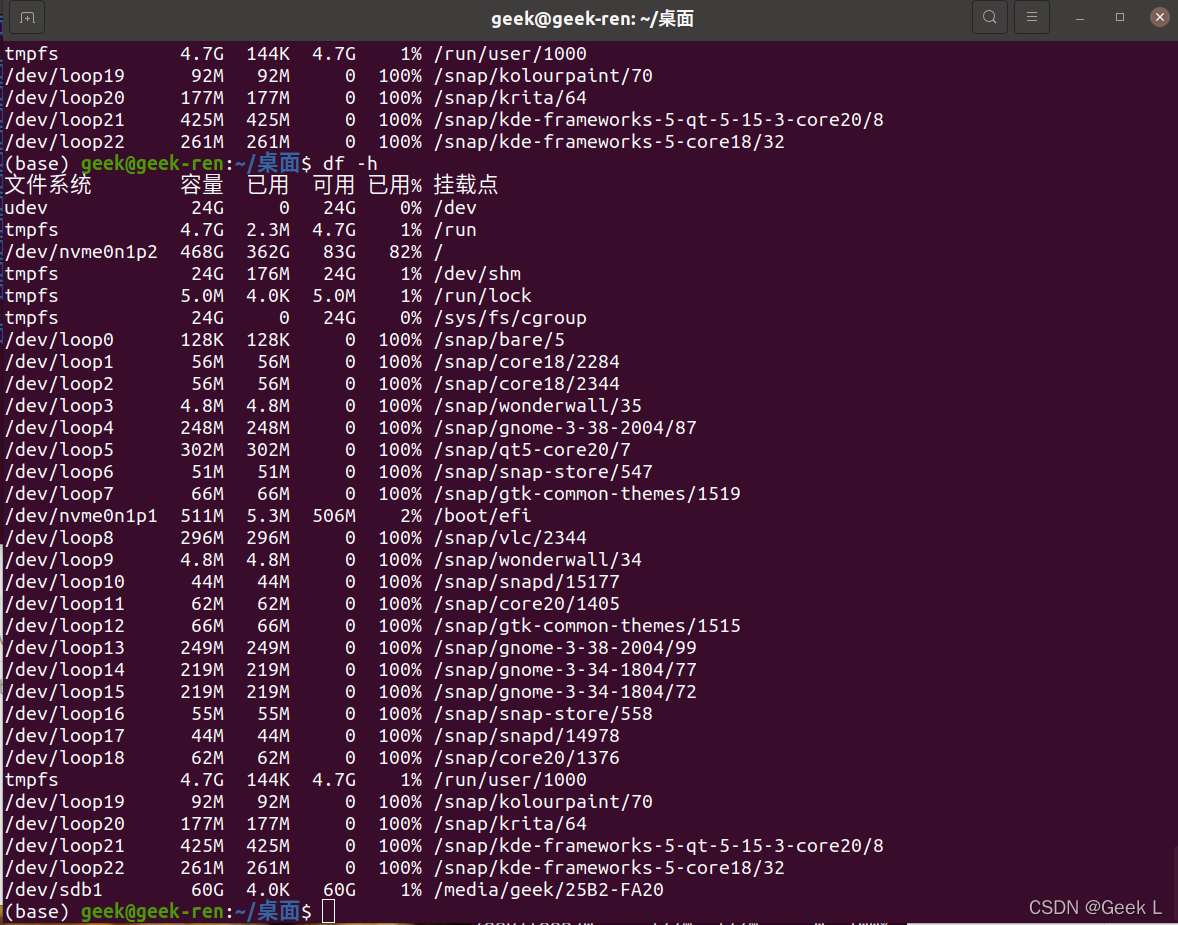The image size is (1178, 925).
Task: Click the 5.3M used value
Action: pos(268,515)
